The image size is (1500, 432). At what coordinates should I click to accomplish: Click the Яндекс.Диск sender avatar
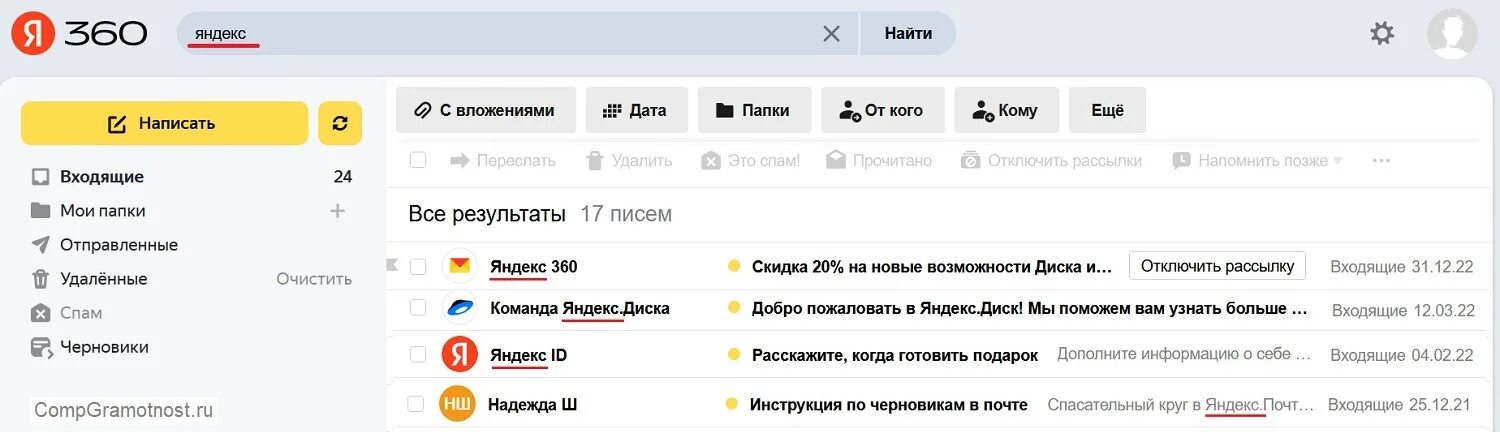coord(460,308)
